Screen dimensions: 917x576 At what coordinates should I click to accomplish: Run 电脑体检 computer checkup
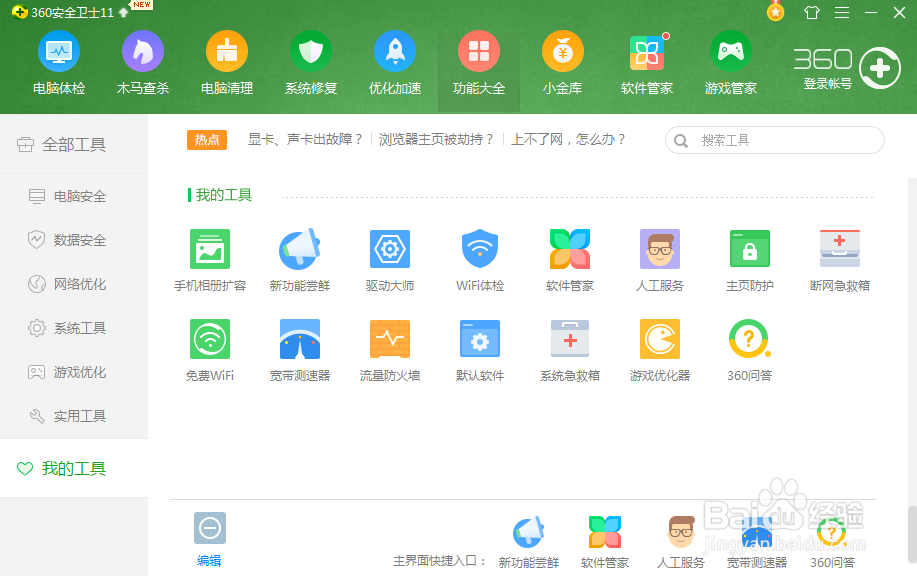(x=58, y=62)
